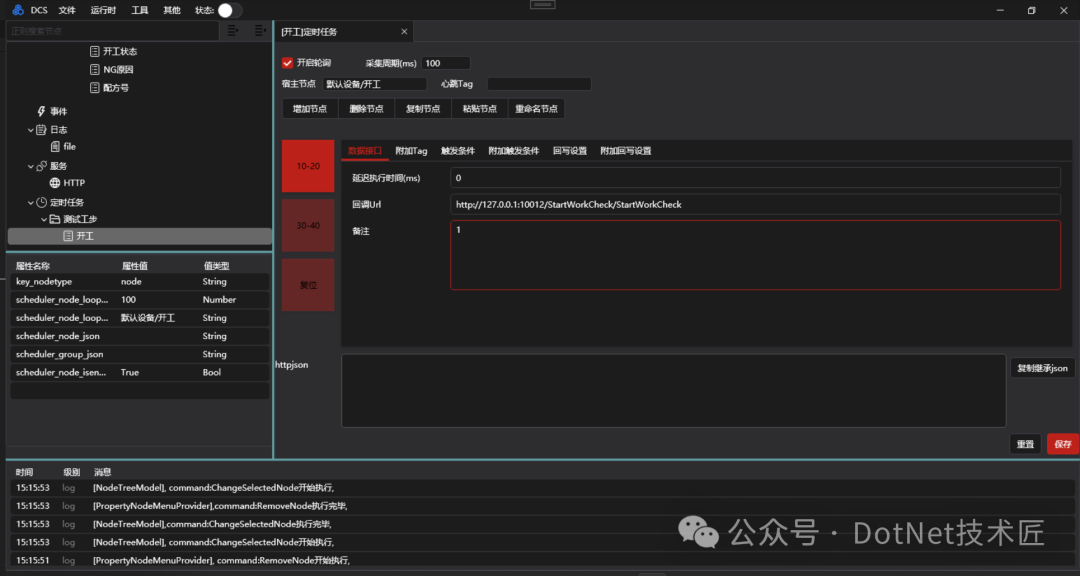
Task: Collapse the 日志 tree node
Action: click(30, 130)
